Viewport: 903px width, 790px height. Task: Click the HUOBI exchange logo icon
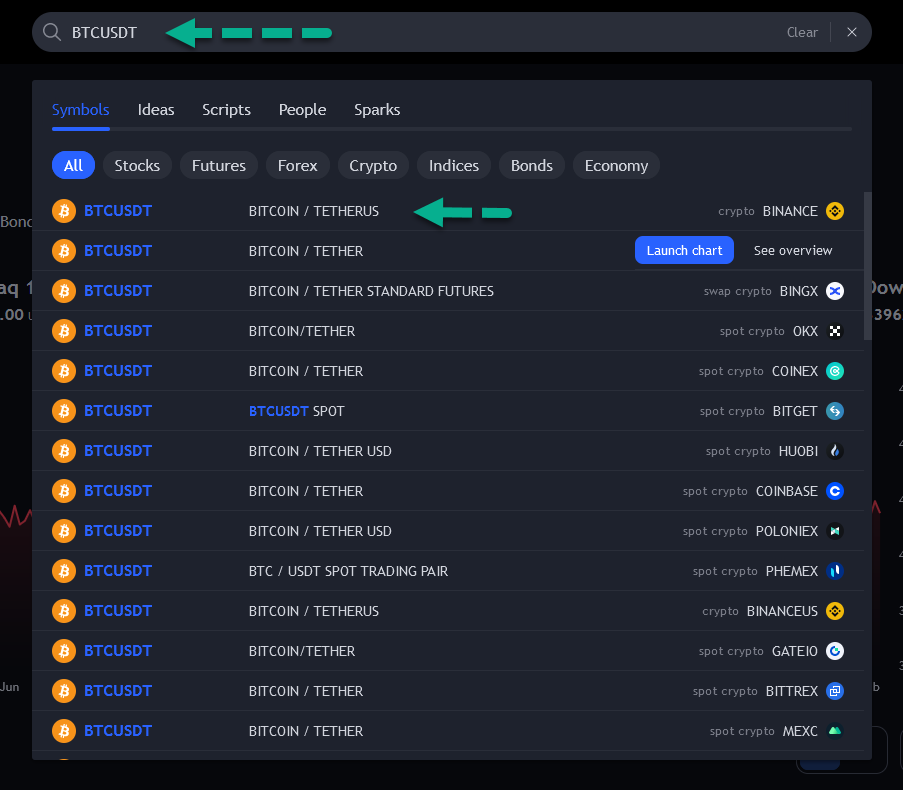pyautogui.click(x=834, y=451)
